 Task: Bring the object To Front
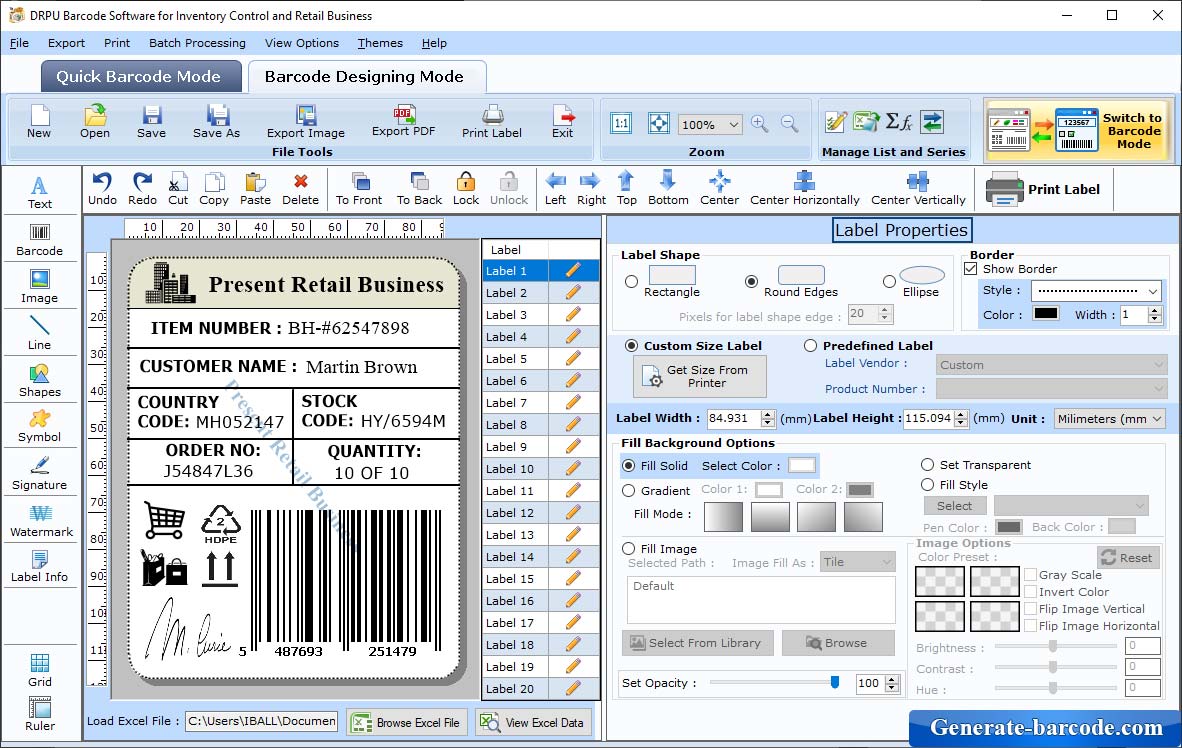(359, 189)
